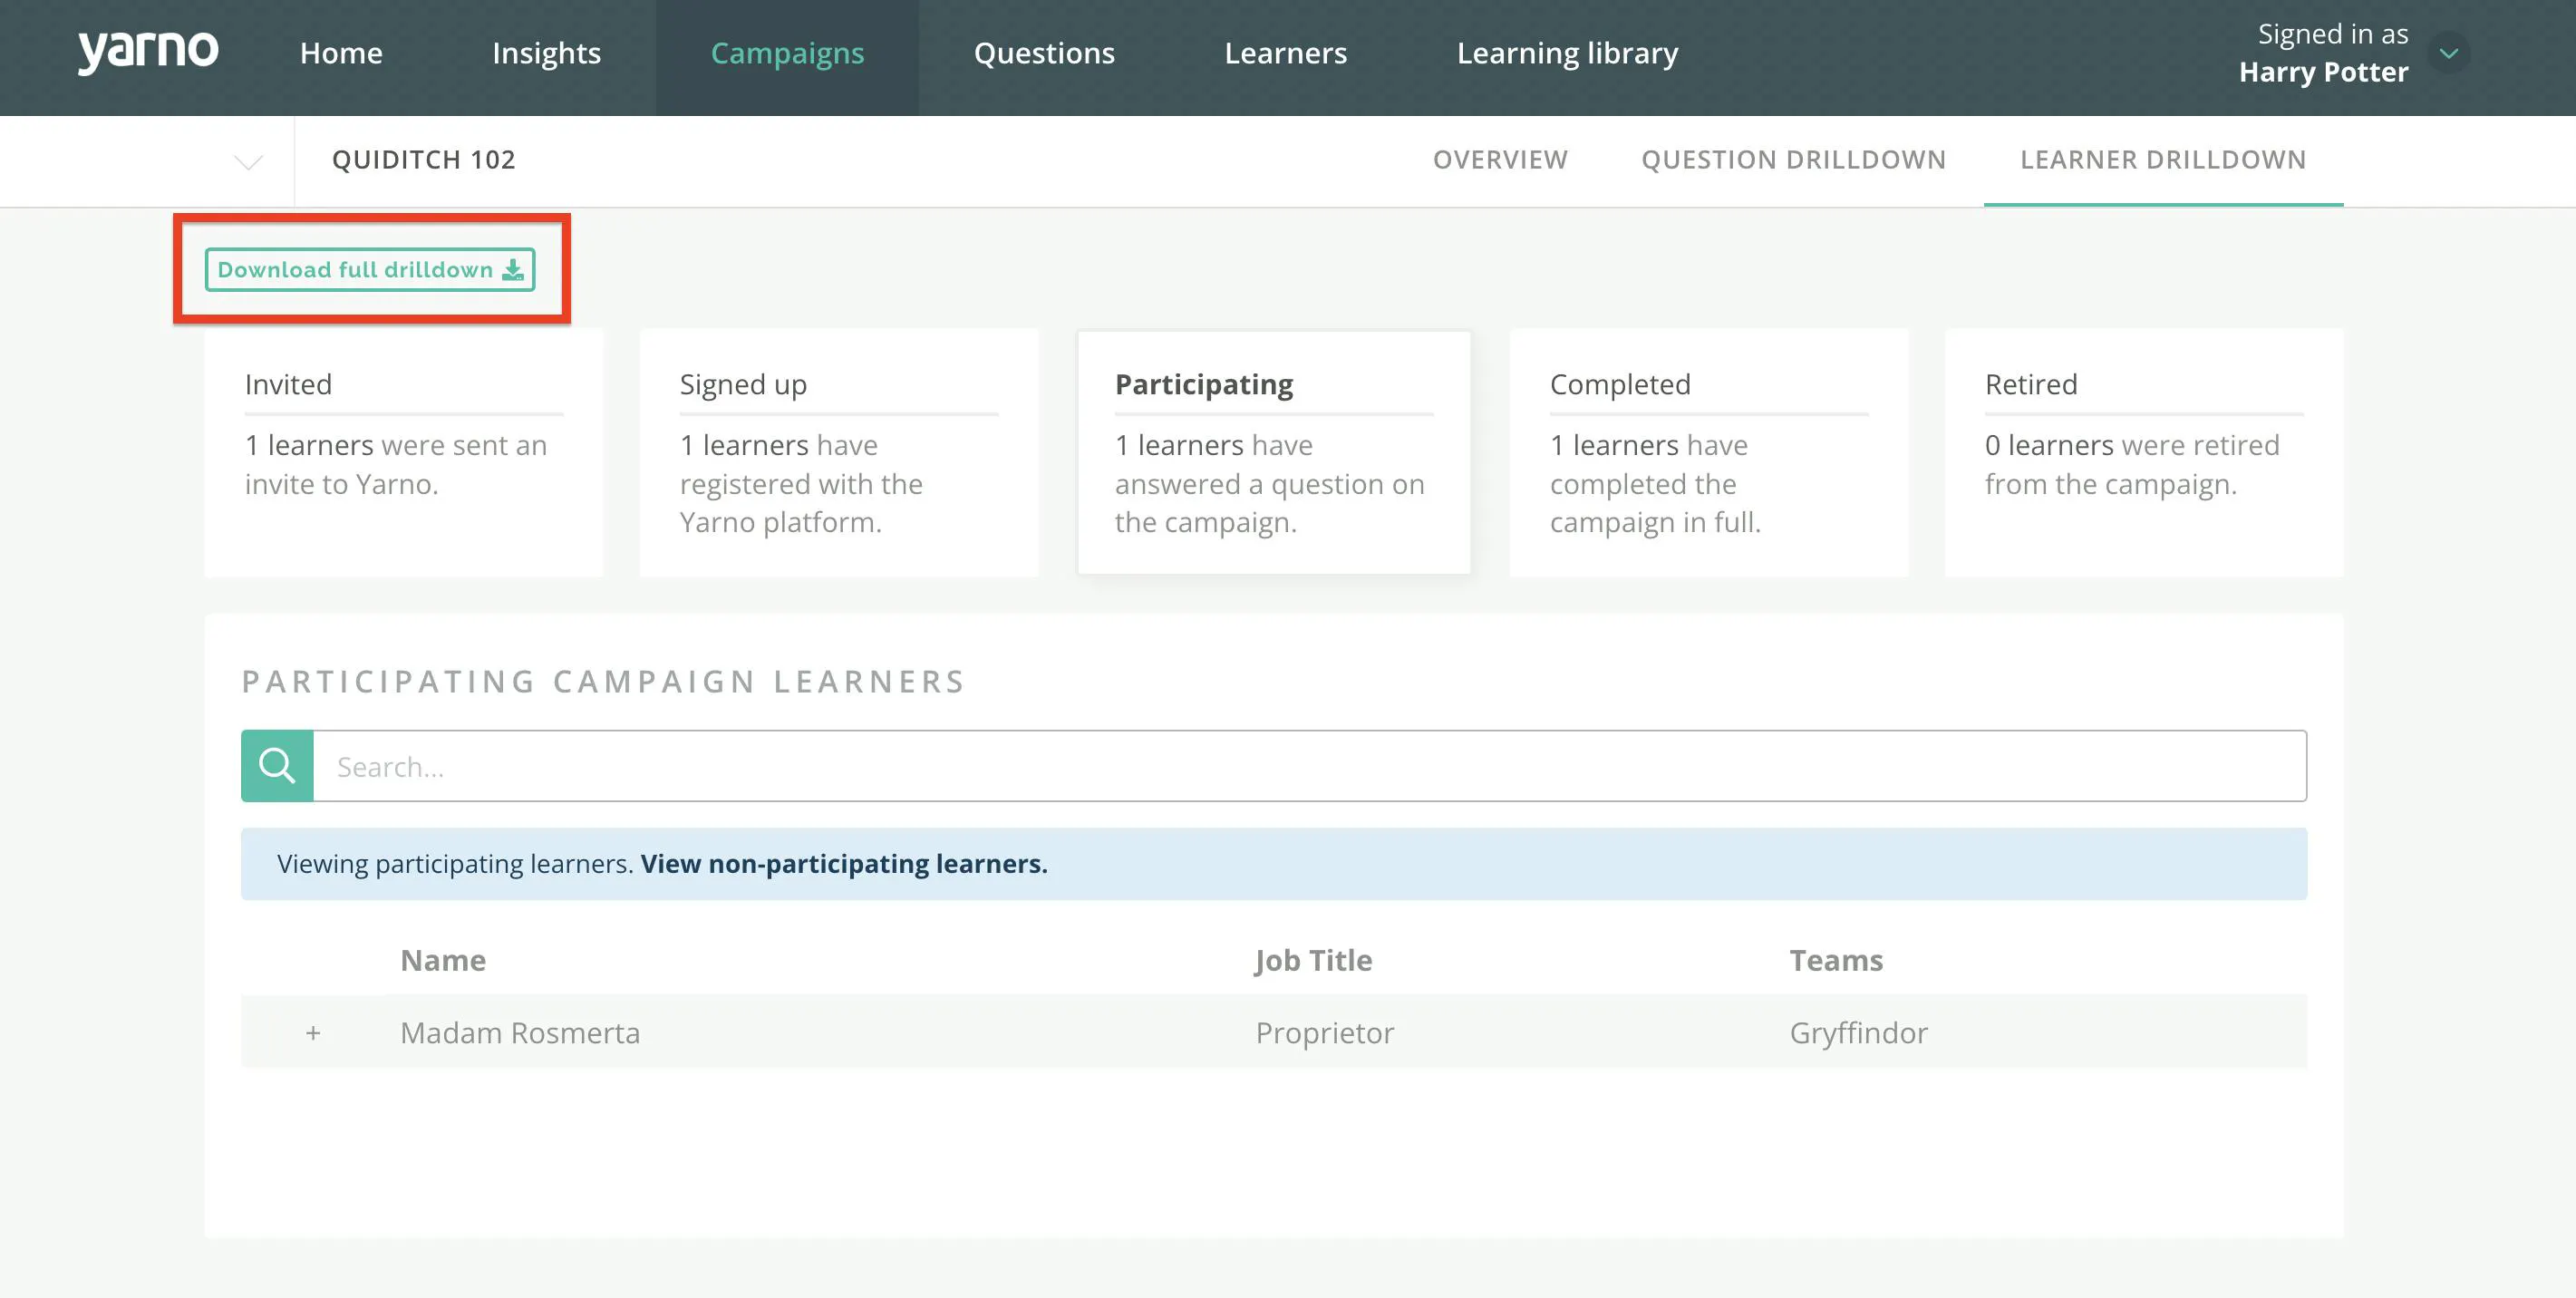The image size is (2576, 1298).
Task: Expand Madam Rosmerta row with plus icon
Action: [x=313, y=1033]
